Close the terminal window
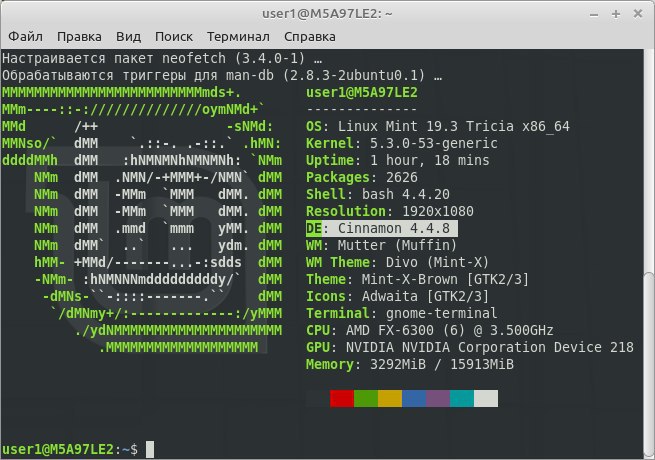 638,14
